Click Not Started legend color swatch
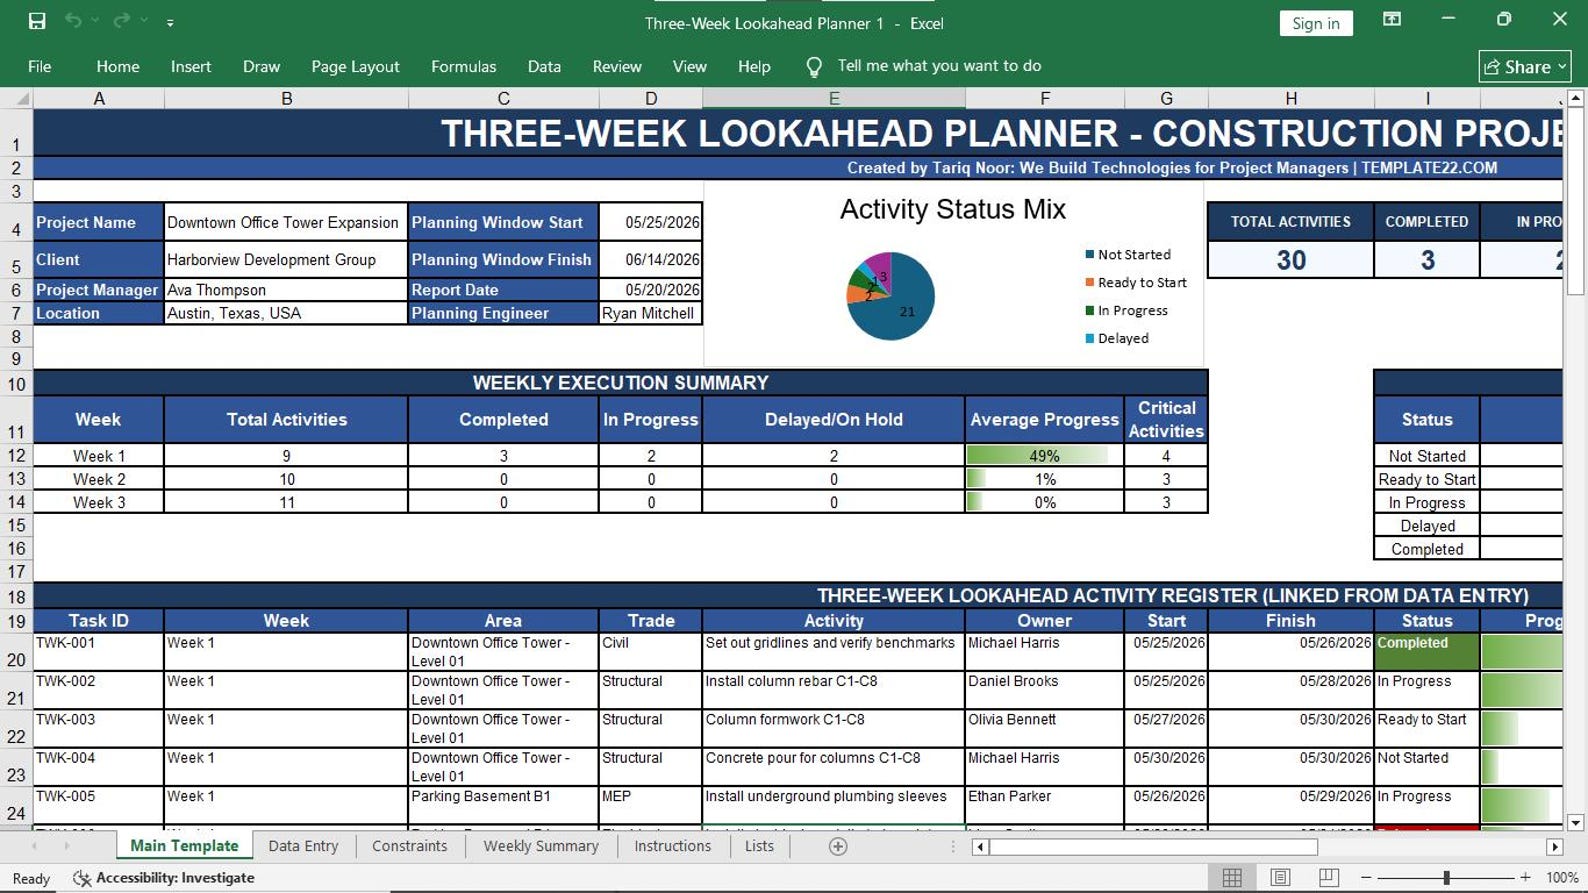Image resolution: width=1588 pixels, height=893 pixels. click(1090, 254)
